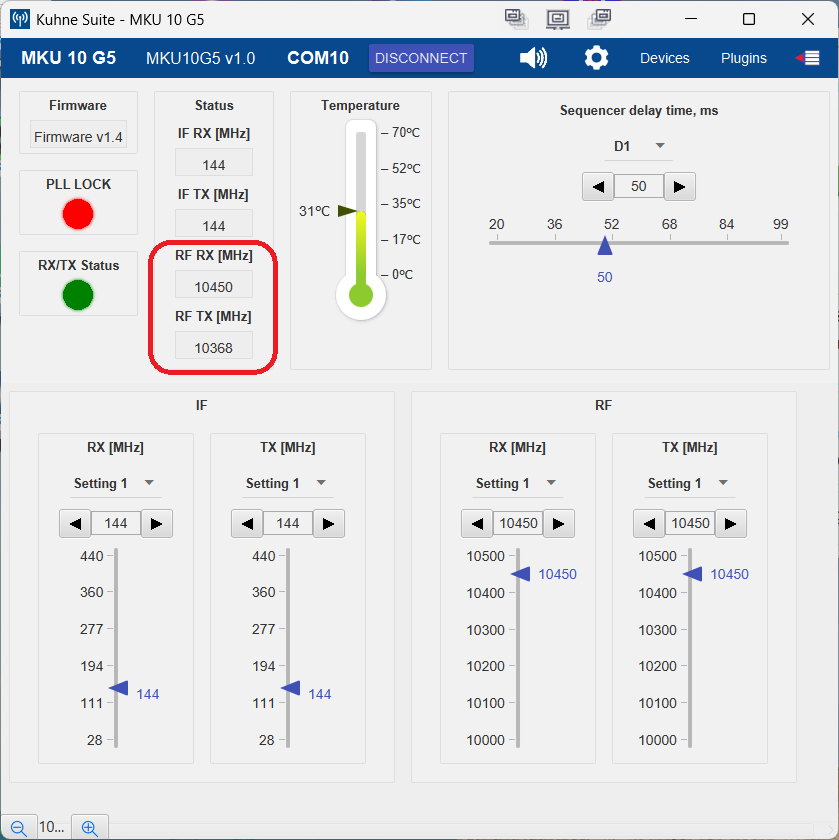Click the first window layout icon in title bar
The width and height of the screenshot is (839, 840).
[x=516, y=19]
